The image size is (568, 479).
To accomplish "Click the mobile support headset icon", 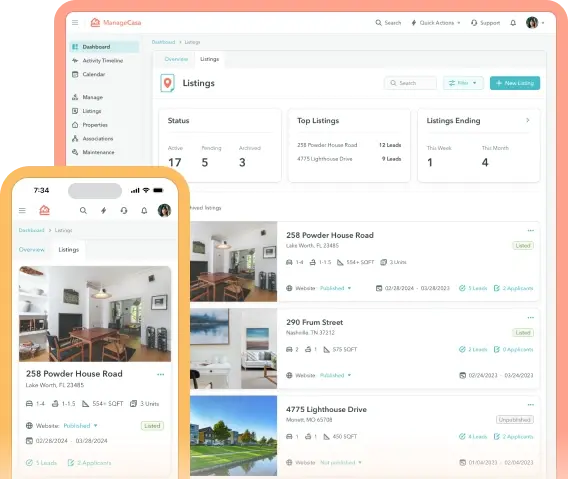I will (124, 211).
